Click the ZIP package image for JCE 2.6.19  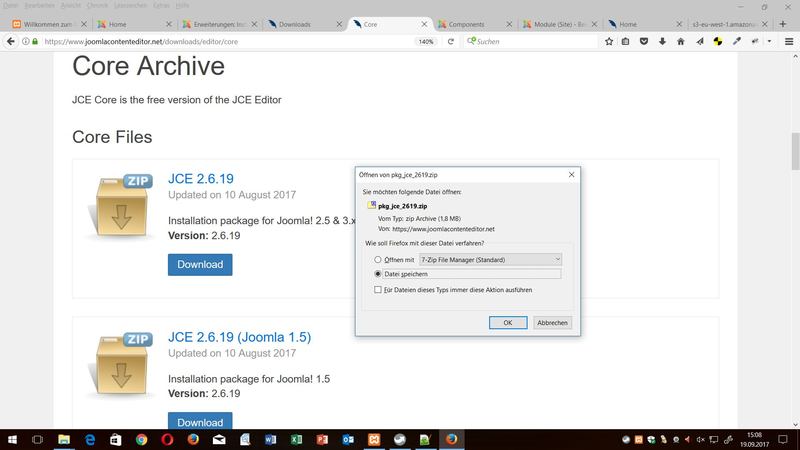click(x=121, y=207)
